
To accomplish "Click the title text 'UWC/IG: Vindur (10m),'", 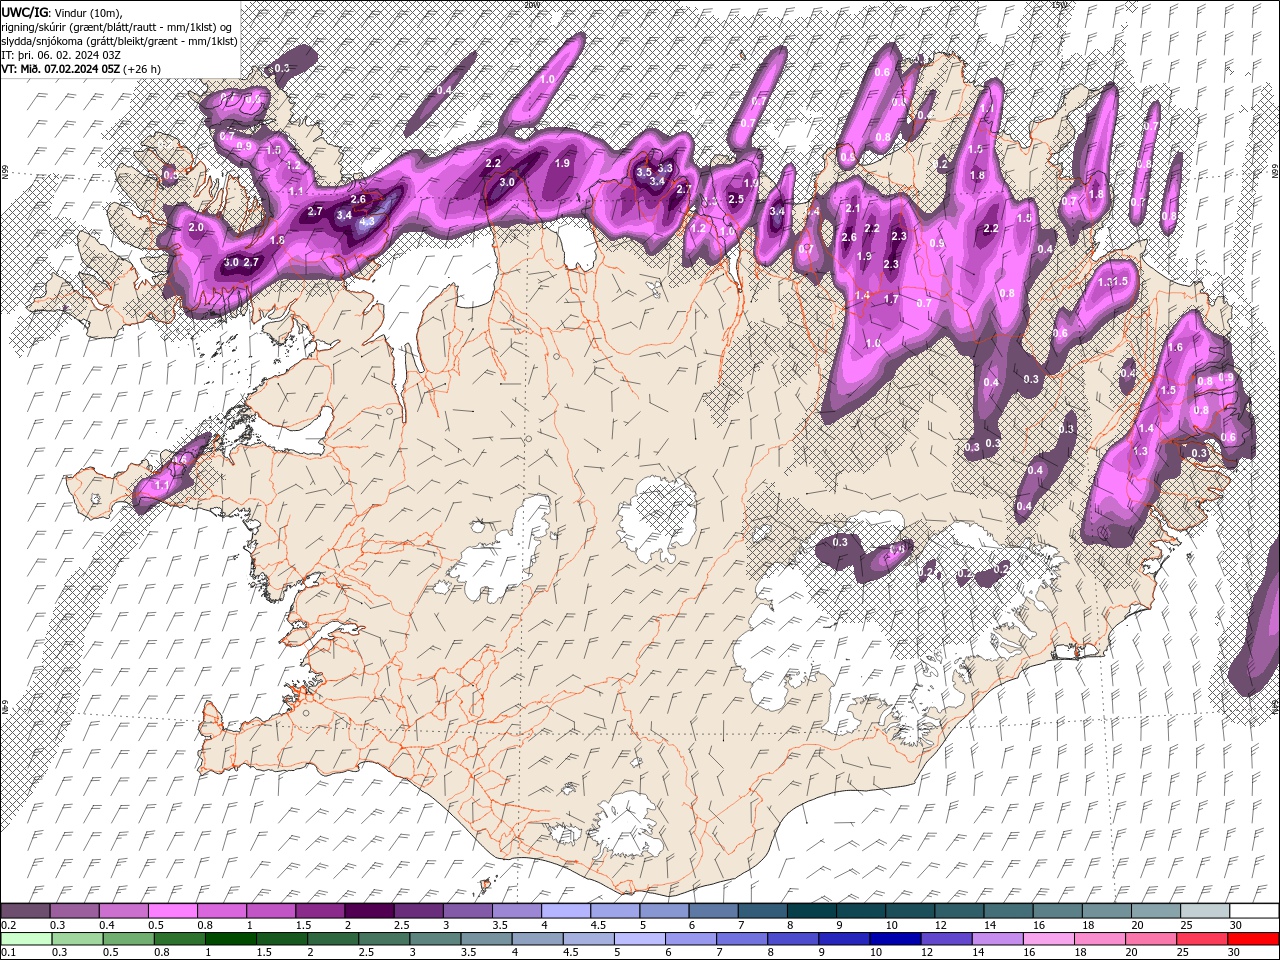I will 61,11.
